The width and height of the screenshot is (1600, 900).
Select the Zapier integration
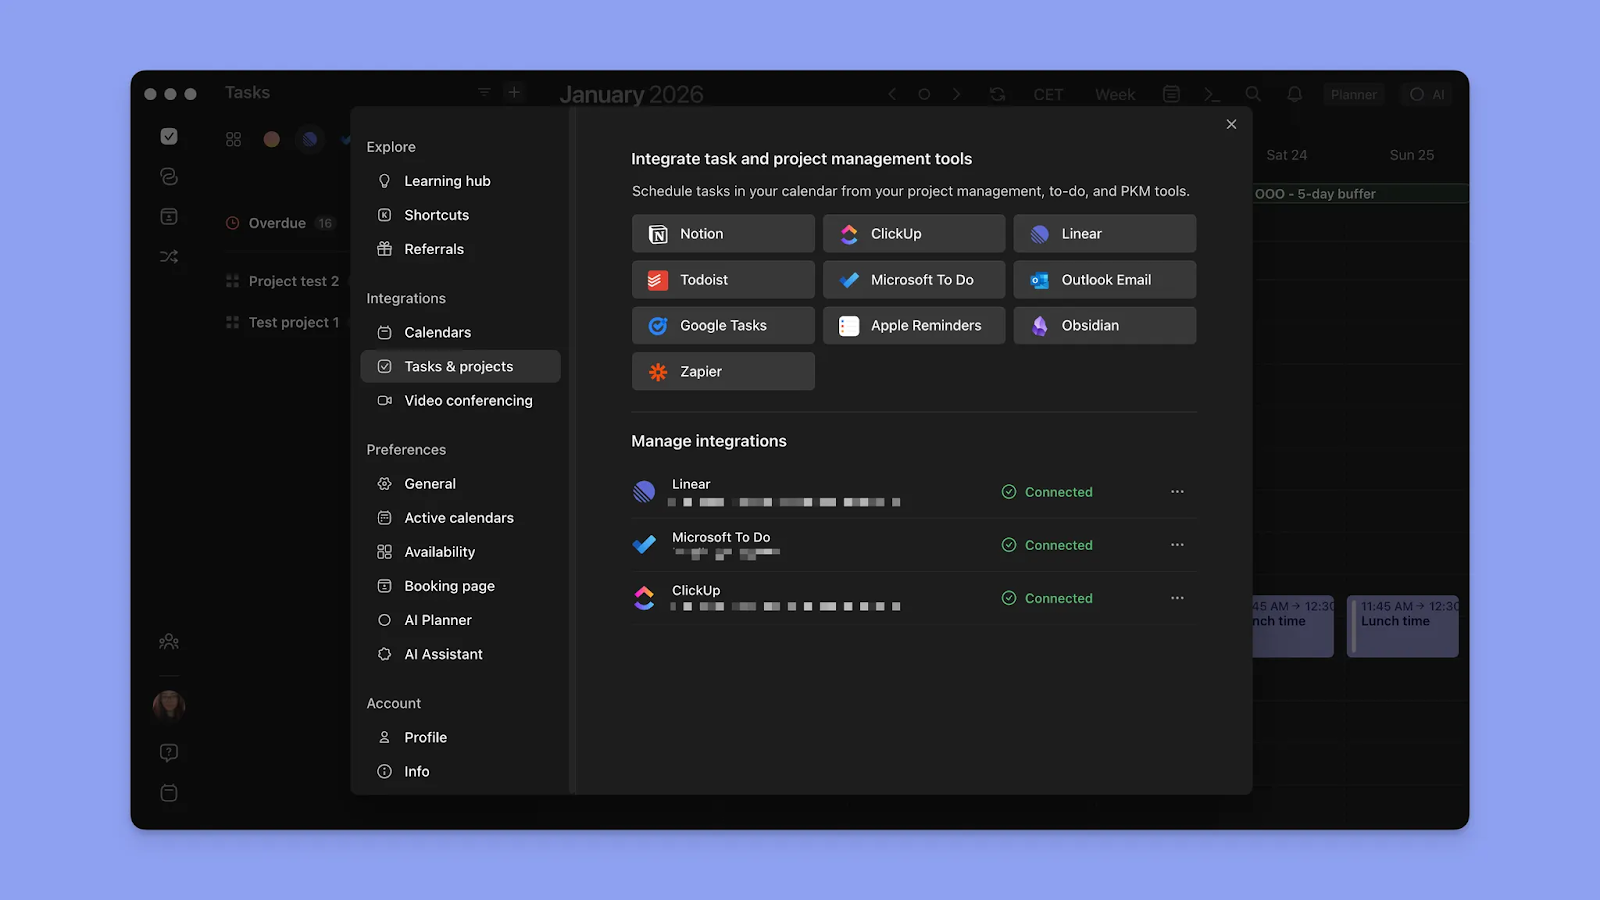[x=722, y=371]
